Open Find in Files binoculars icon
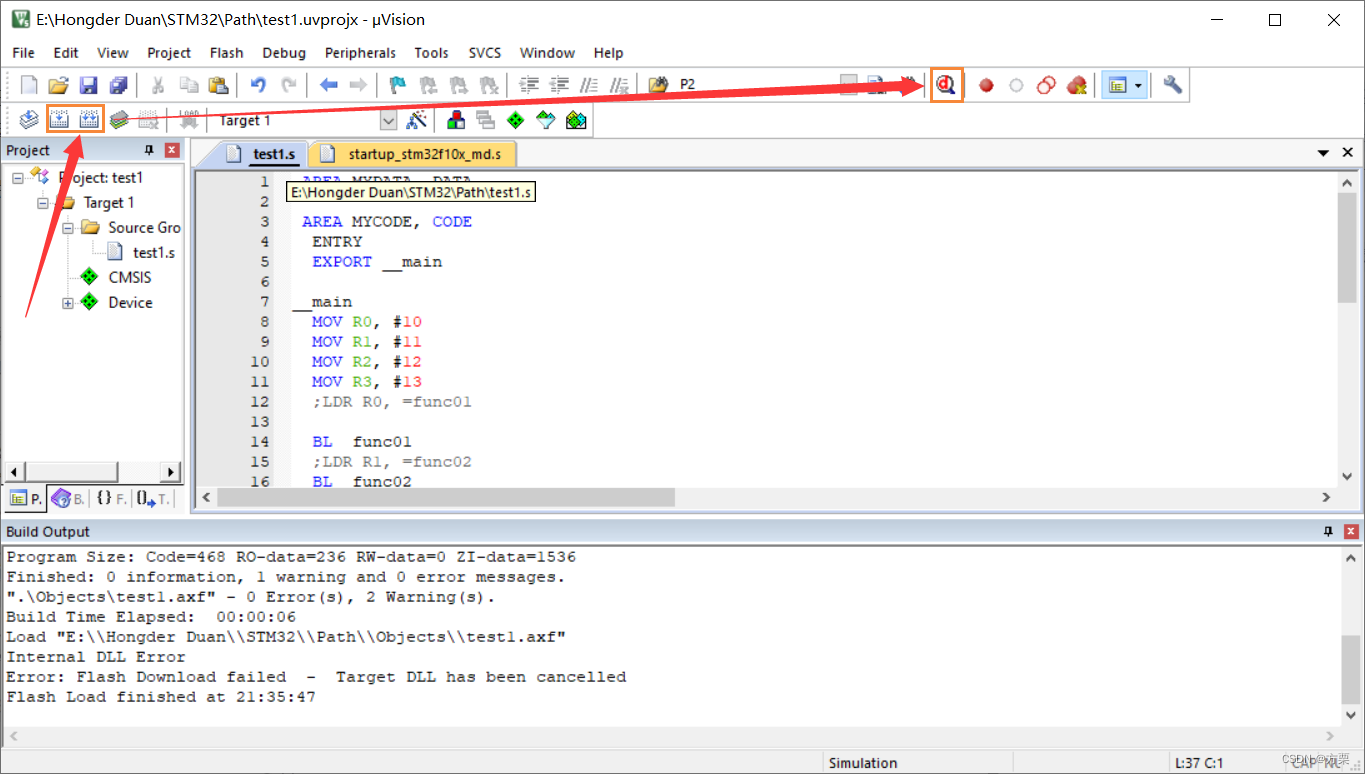1365x774 pixels. coord(658,85)
